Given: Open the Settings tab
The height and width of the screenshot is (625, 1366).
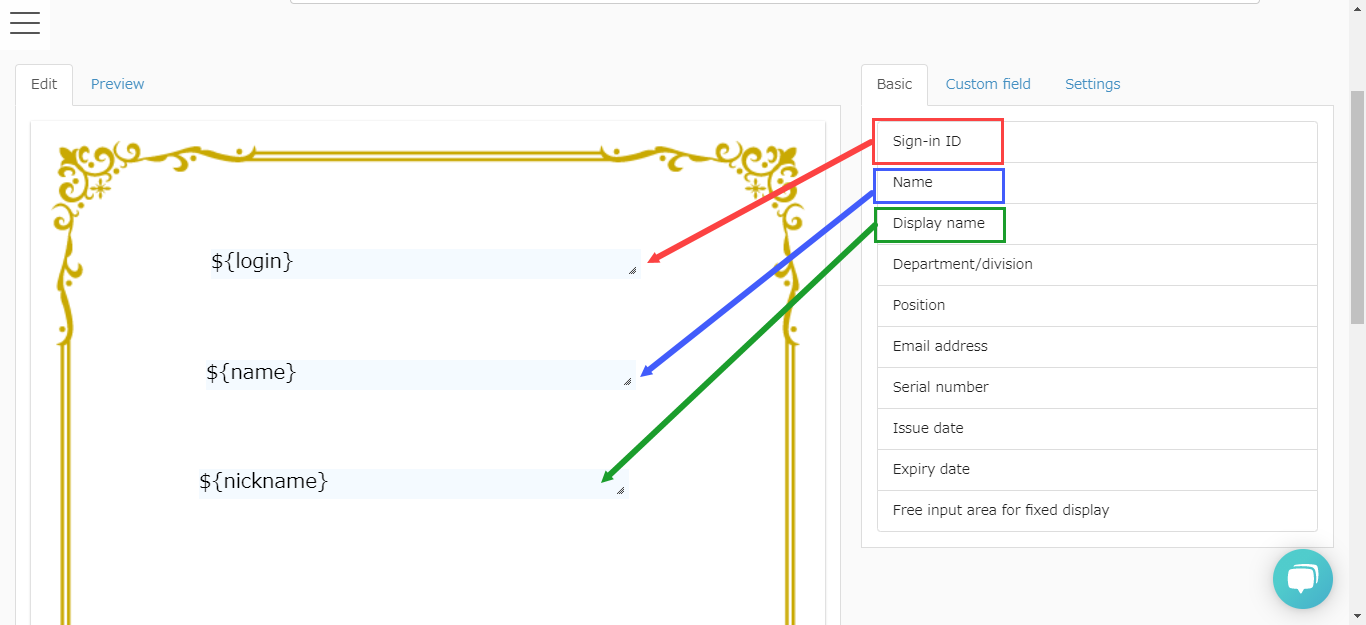Looking at the screenshot, I should point(1092,84).
